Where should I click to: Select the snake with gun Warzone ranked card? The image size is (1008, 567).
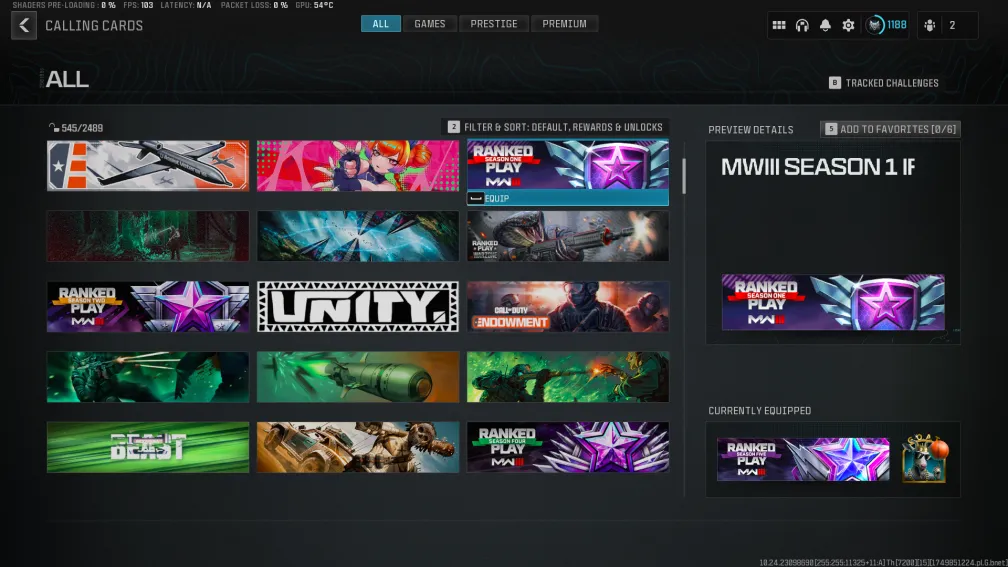[568, 236]
